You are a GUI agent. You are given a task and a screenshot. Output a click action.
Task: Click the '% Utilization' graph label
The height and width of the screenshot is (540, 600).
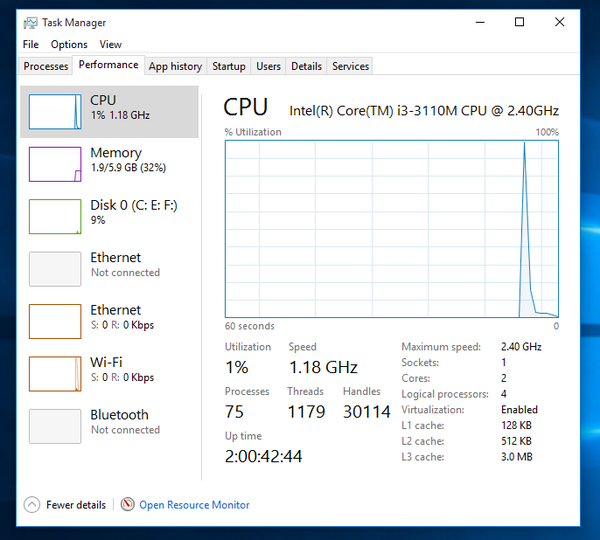click(253, 132)
